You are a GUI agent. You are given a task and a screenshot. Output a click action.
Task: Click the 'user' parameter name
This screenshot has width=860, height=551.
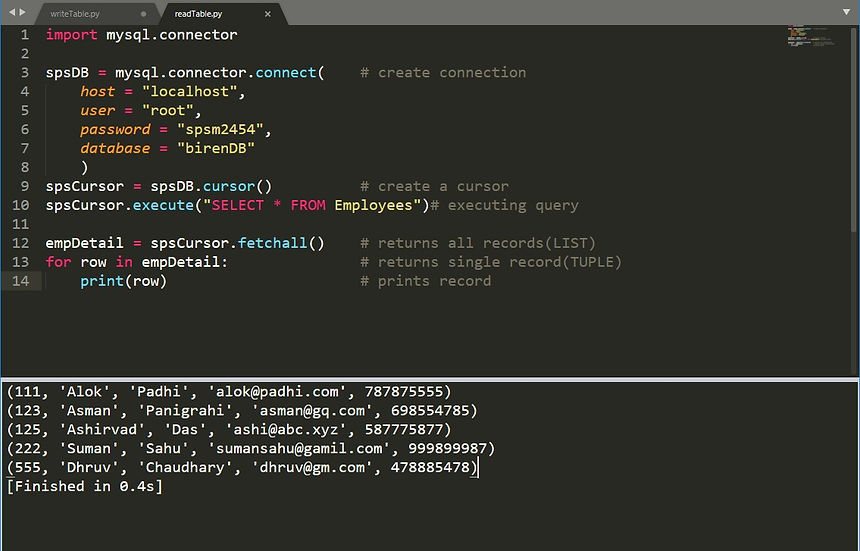click(x=98, y=110)
